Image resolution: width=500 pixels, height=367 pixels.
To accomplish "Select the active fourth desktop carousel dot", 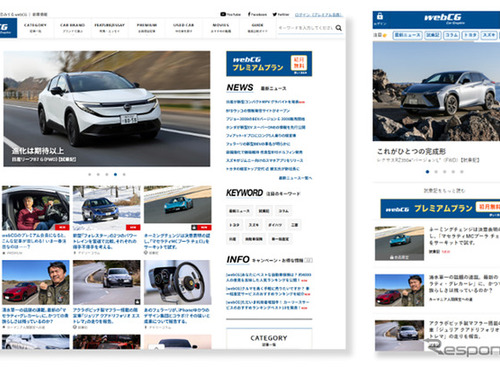I will 115,174.
